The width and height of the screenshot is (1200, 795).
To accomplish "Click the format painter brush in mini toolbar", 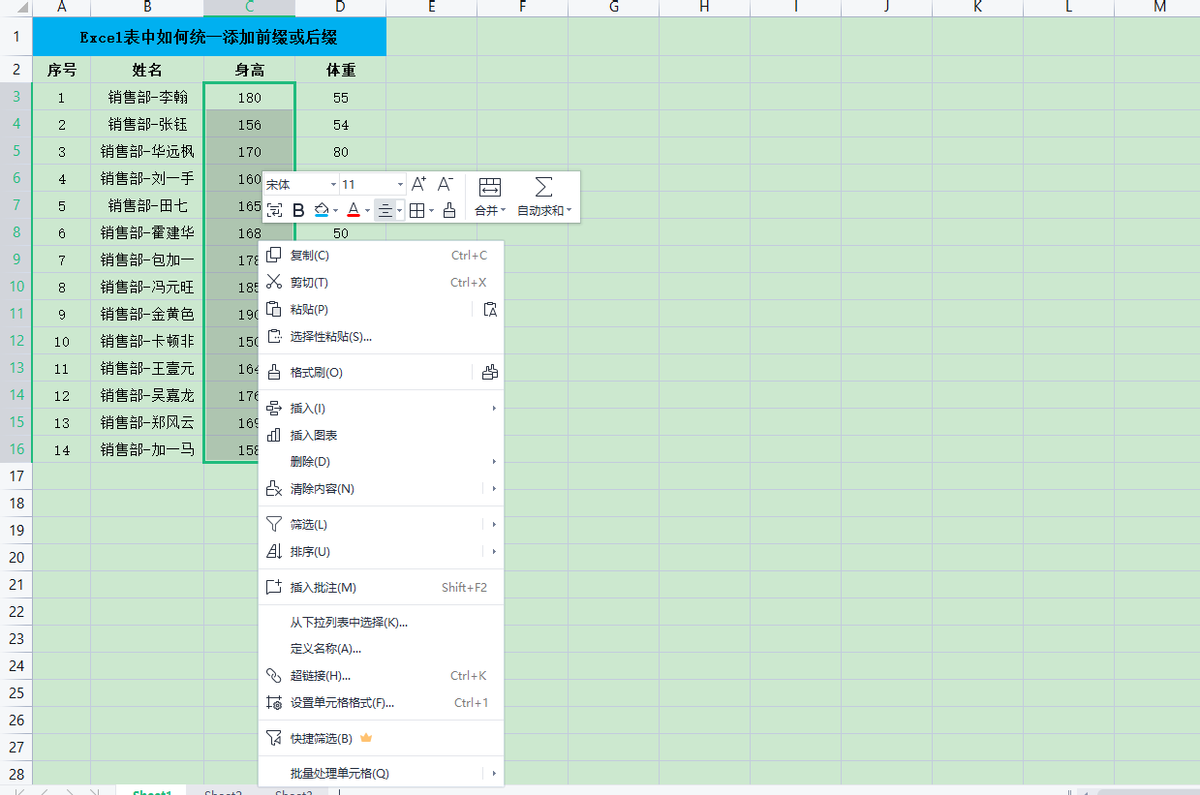I will coord(450,210).
